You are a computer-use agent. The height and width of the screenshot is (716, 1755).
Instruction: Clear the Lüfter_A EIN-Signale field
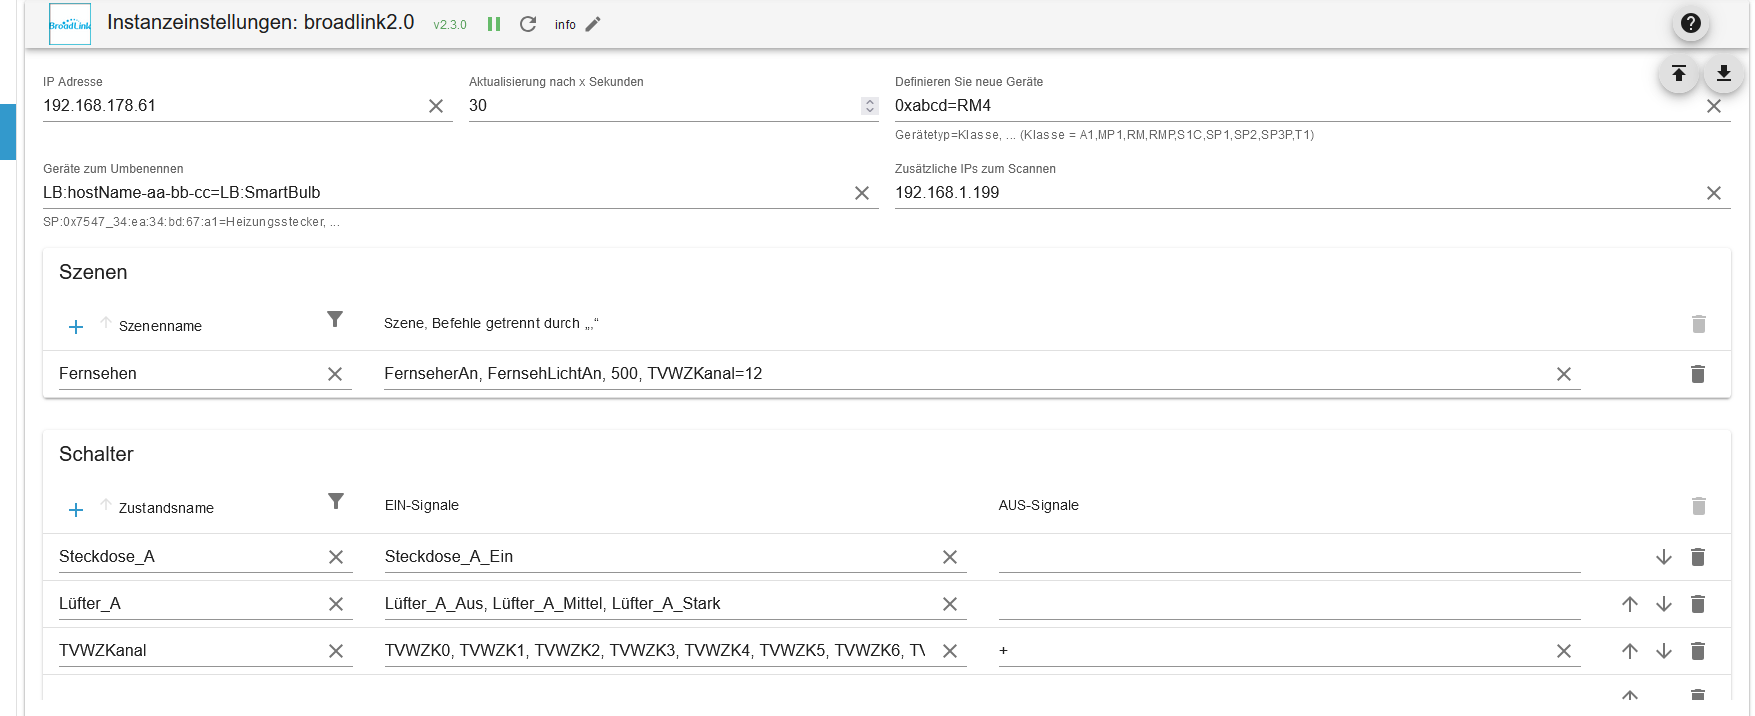[x=950, y=604]
